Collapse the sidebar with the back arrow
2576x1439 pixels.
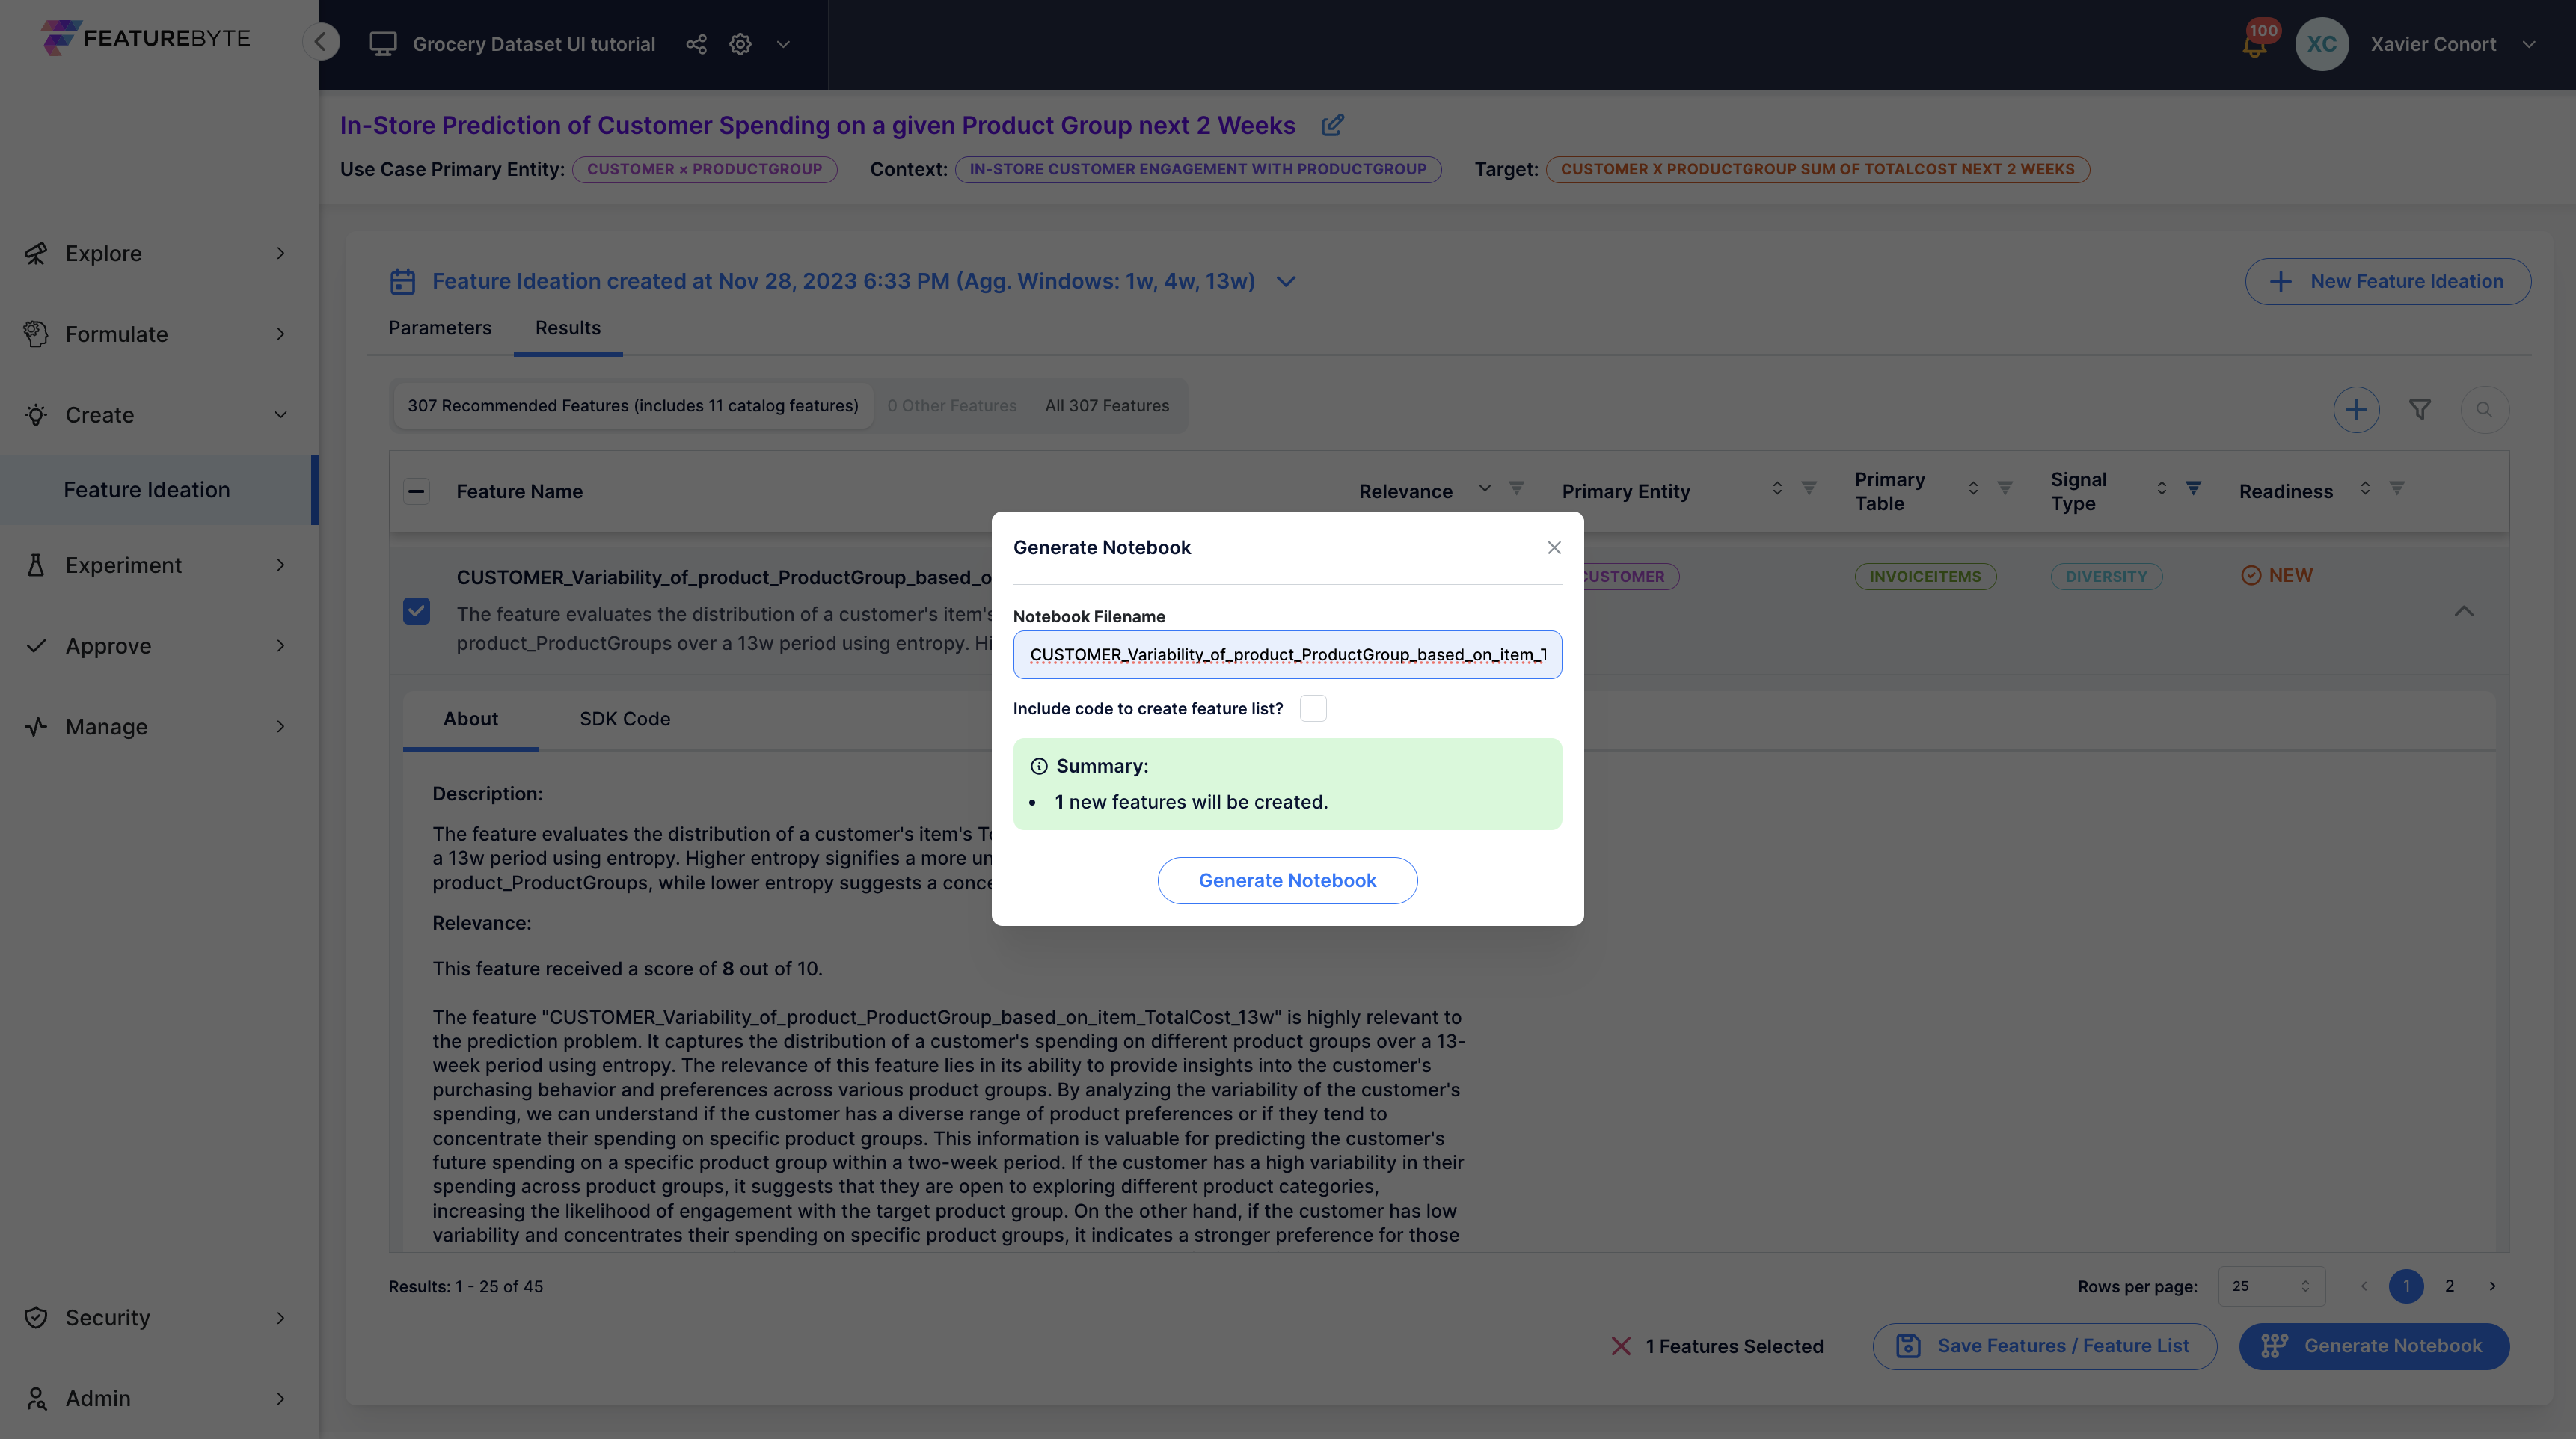coord(321,42)
